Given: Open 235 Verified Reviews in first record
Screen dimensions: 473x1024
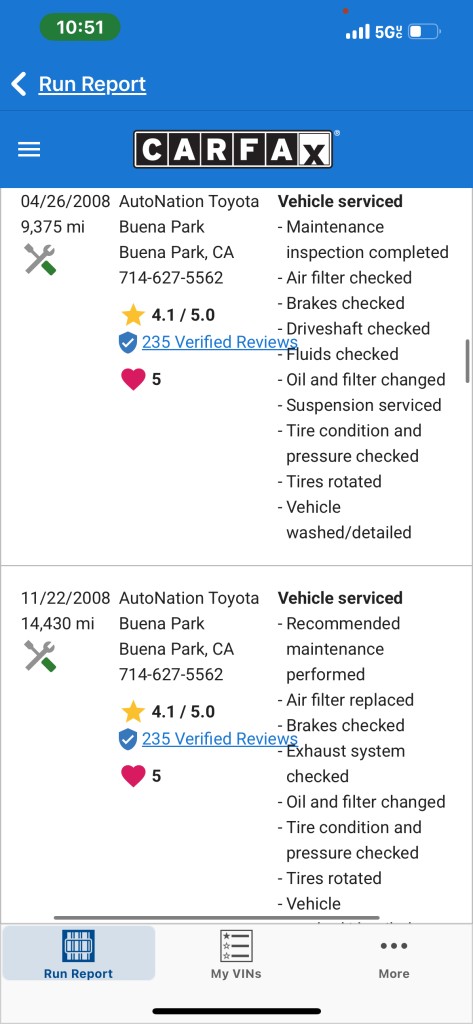Looking at the screenshot, I should coord(220,342).
